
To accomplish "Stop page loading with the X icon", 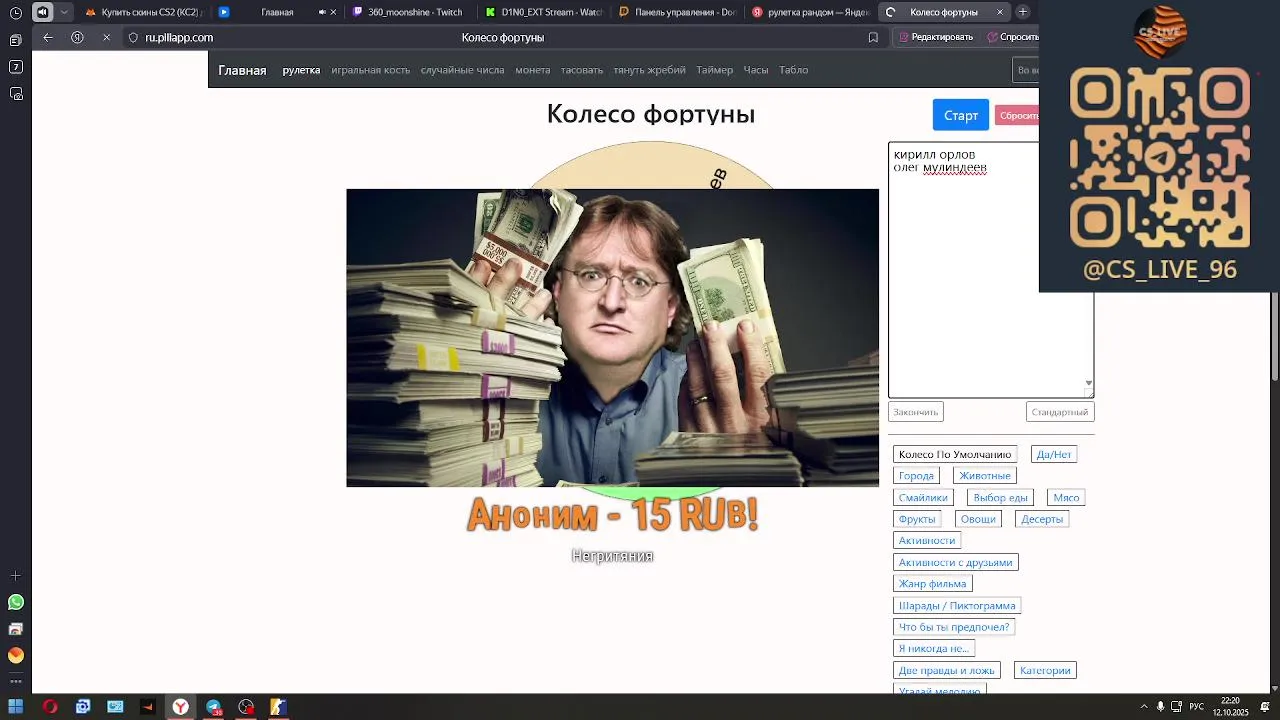I will [106, 37].
